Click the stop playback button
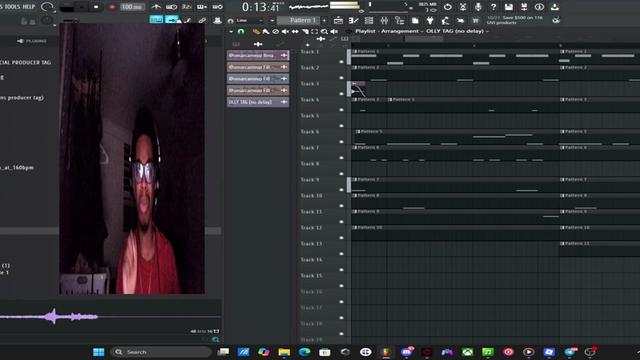640x360 pixels. coord(96,7)
